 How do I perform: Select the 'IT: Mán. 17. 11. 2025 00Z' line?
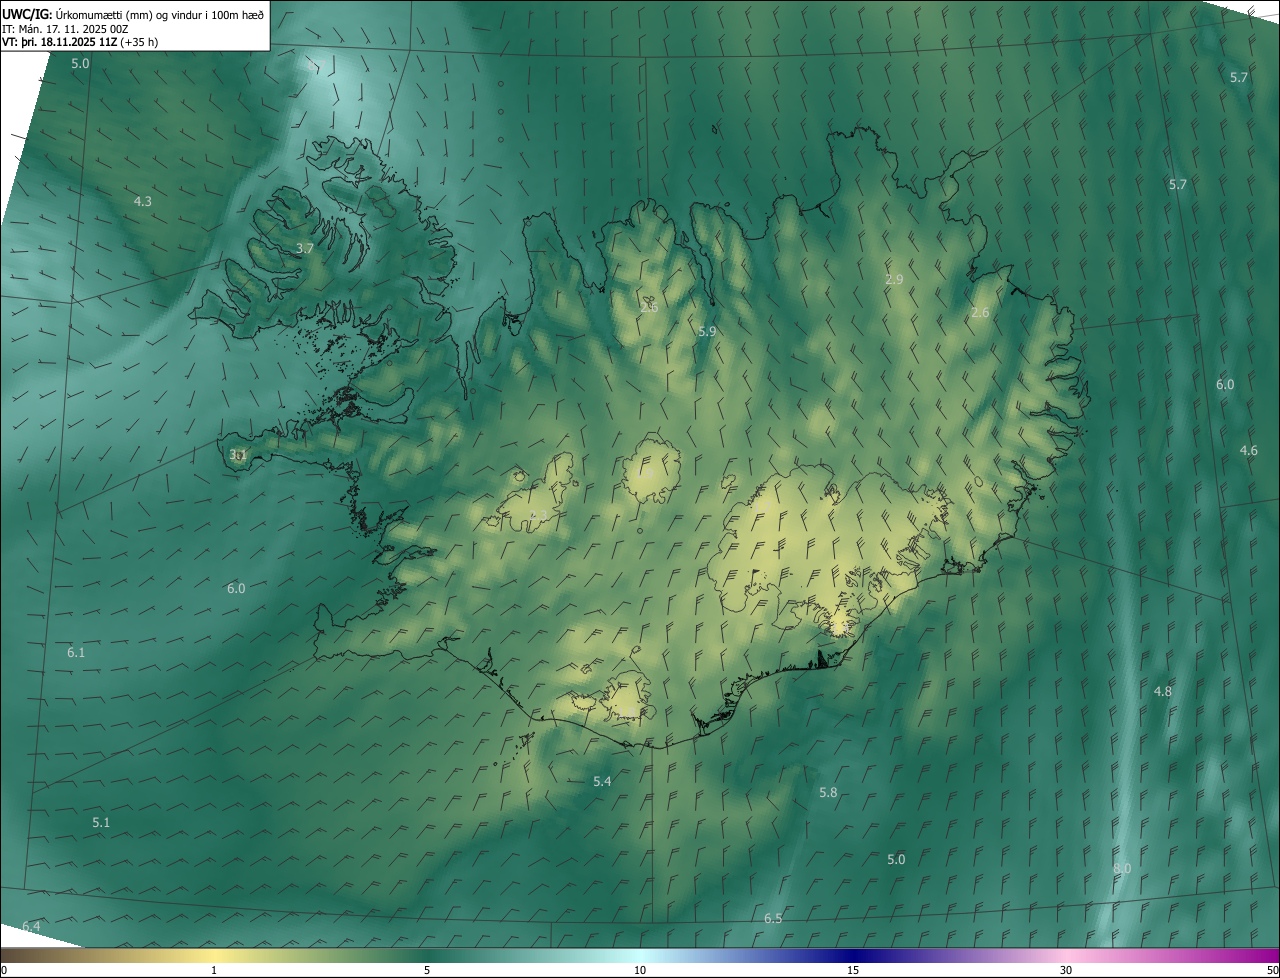(65, 29)
